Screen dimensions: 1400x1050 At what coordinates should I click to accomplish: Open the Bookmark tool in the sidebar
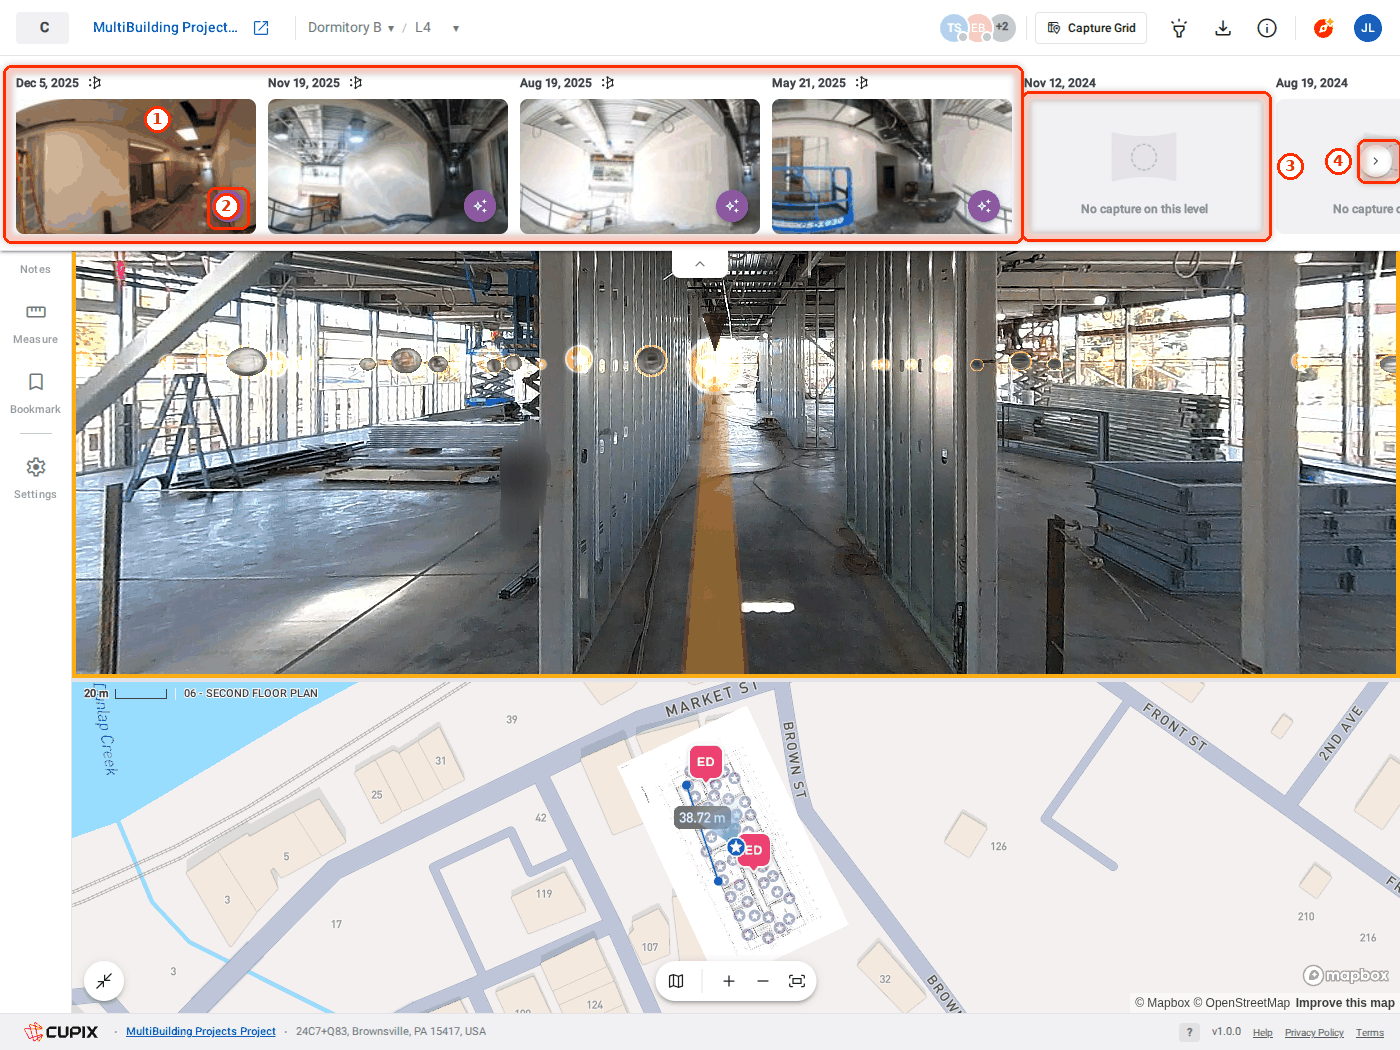pos(36,394)
